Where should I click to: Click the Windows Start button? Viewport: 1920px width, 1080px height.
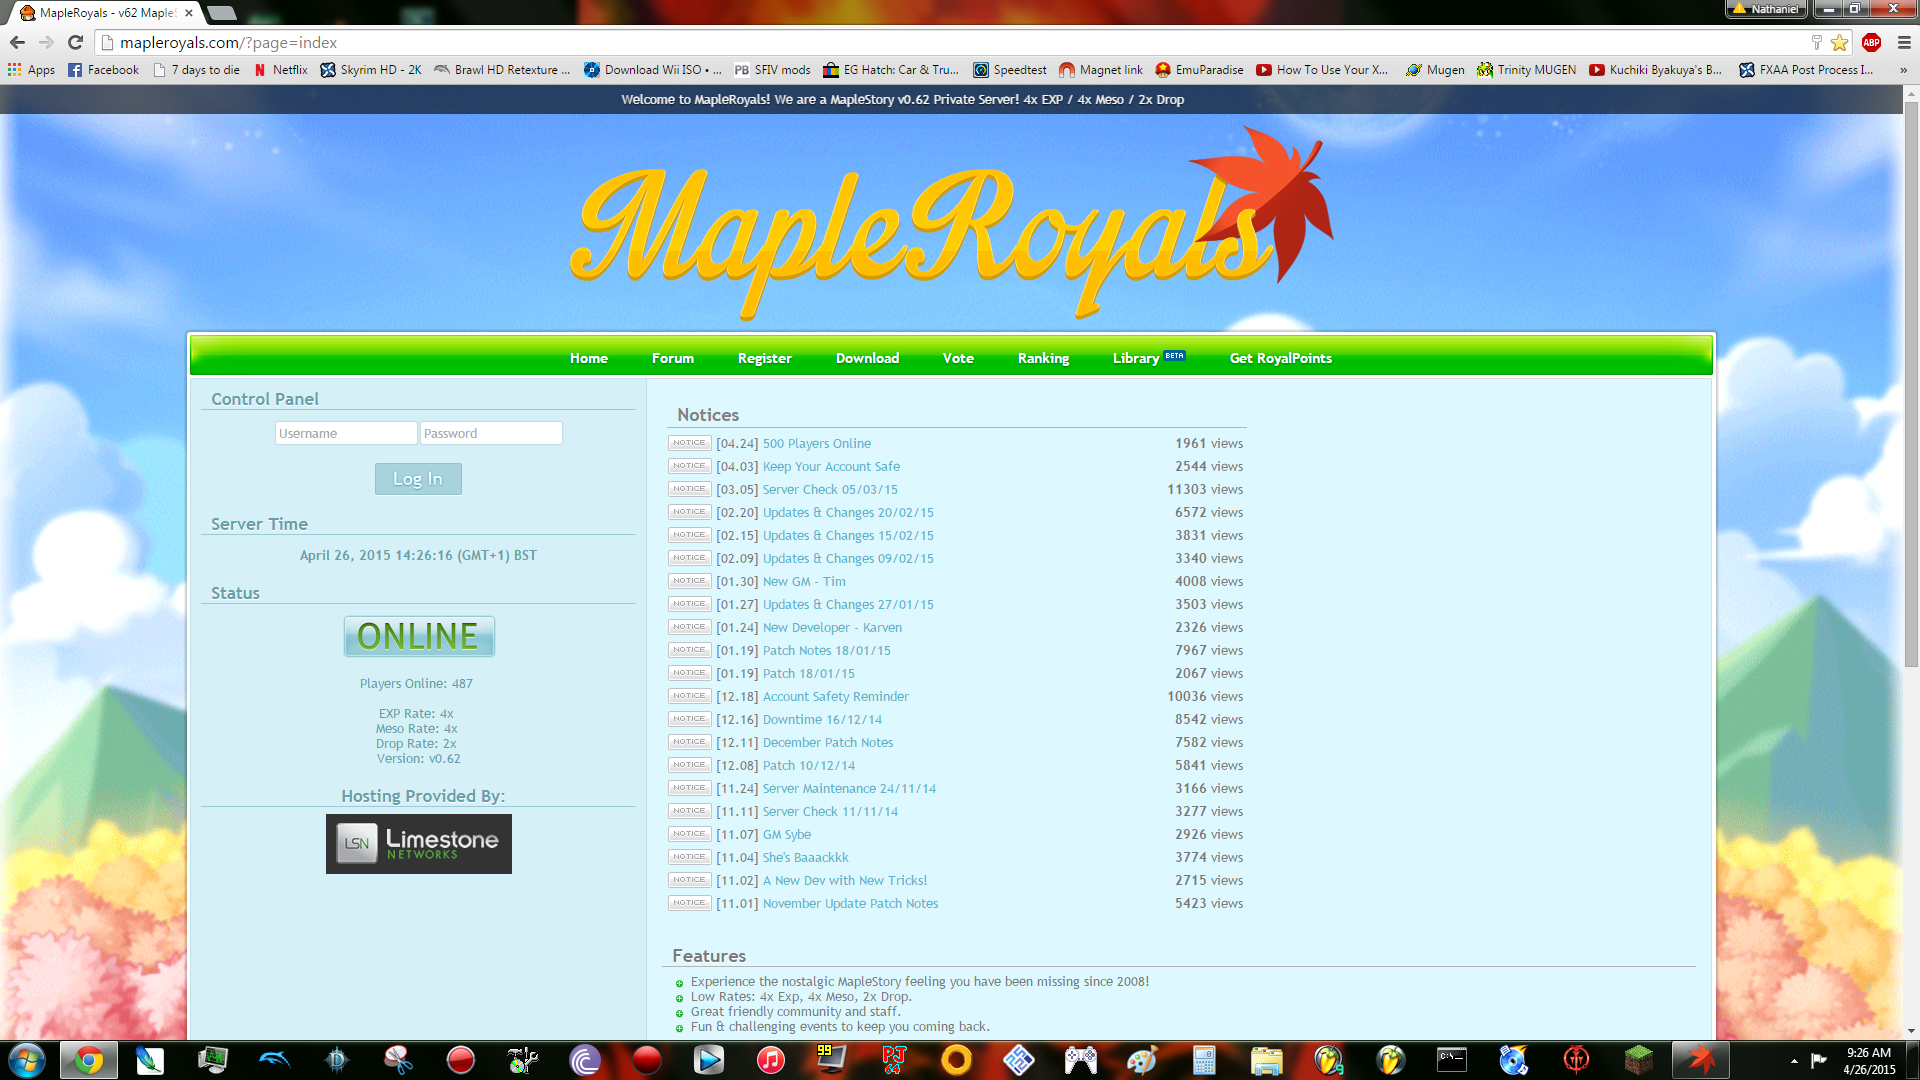[x=26, y=1060]
